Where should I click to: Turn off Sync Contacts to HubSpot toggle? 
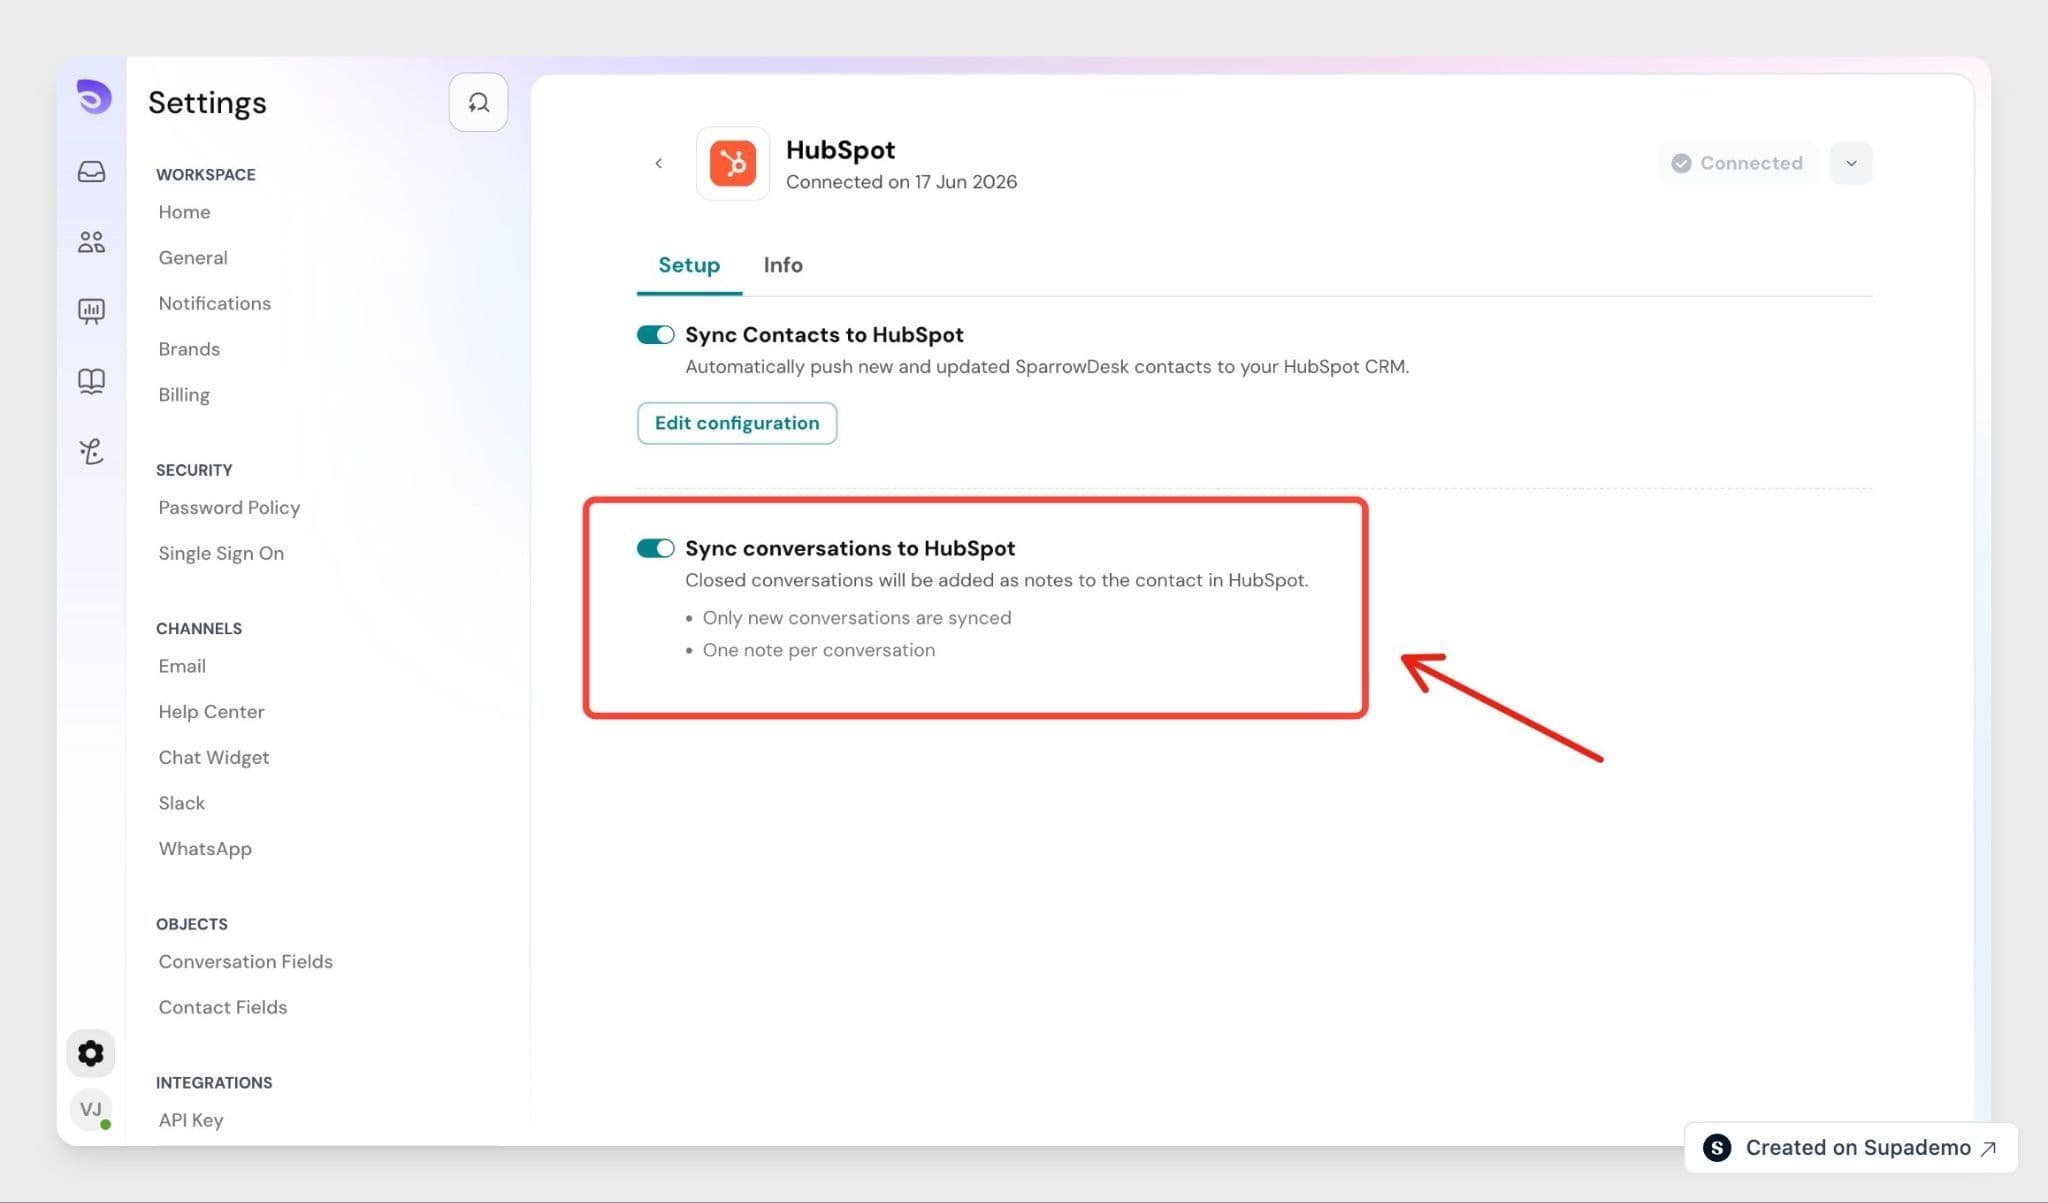[656, 335]
